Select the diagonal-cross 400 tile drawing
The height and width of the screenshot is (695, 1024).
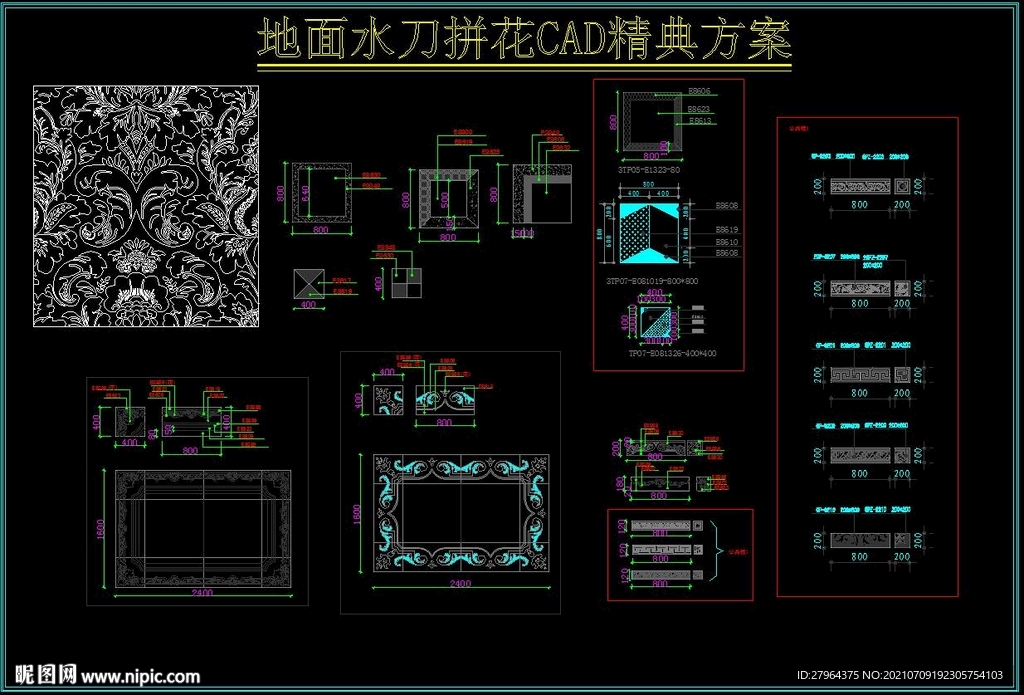click(308, 283)
